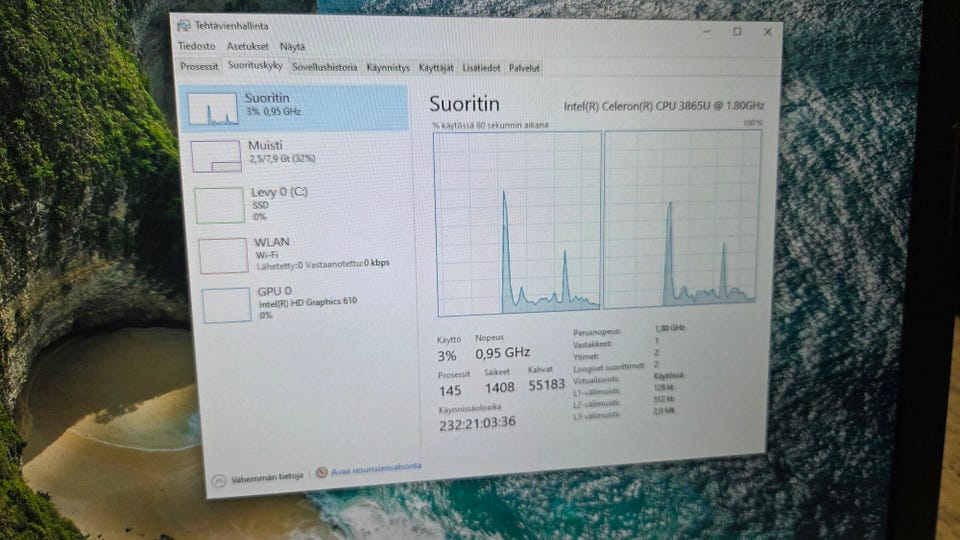Click the GPU 0 sidebar label
Viewport: 960px width, 540px height.
pos(274,291)
